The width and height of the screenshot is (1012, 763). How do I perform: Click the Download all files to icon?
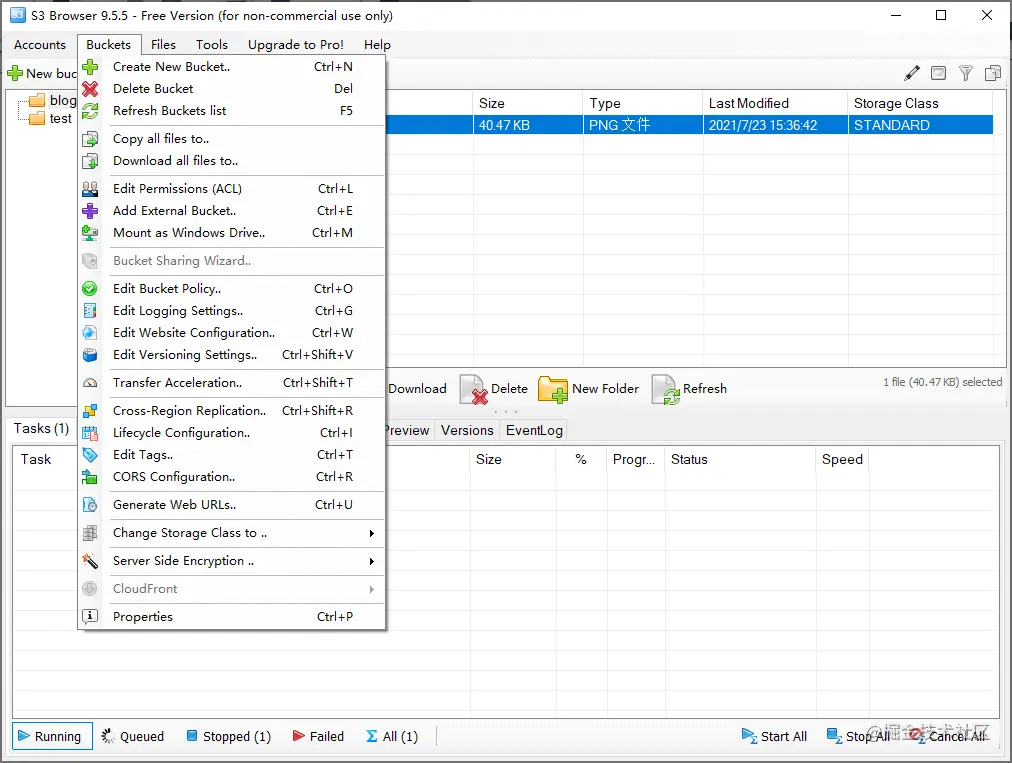point(90,161)
